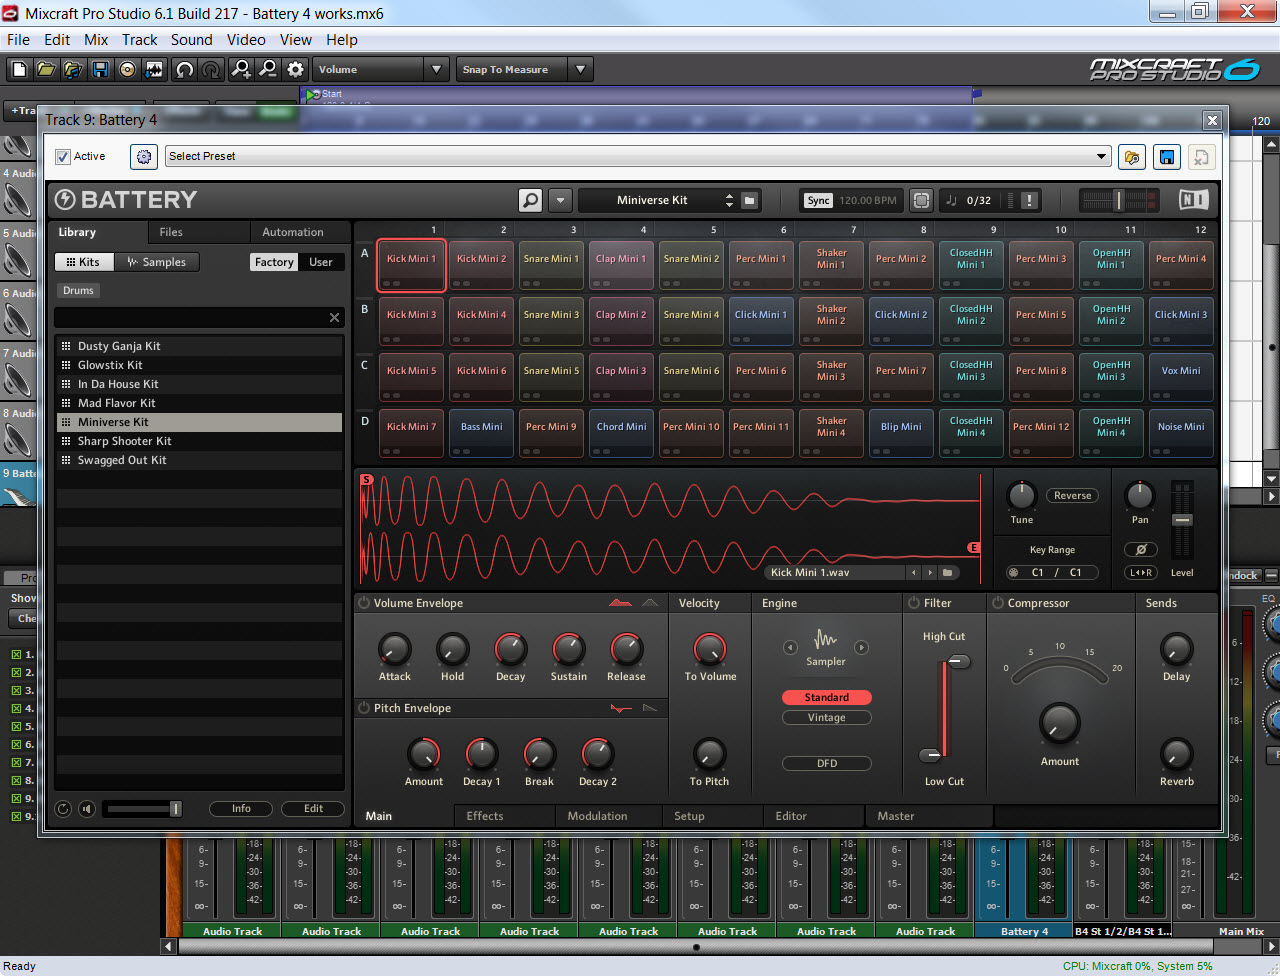This screenshot has width=1280, height=976.
Task: Click the folder icon beside Kick Mini 1.wav
Action: click(947, 573)
